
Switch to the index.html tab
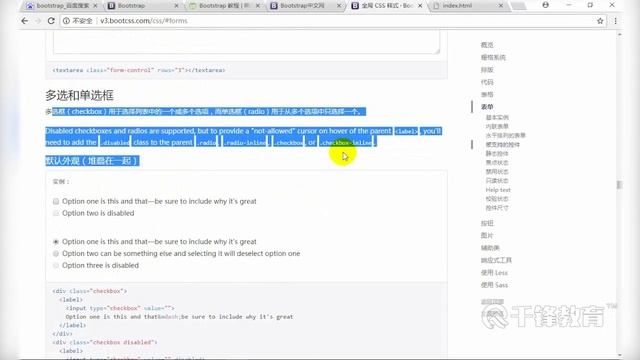point(468,6)
